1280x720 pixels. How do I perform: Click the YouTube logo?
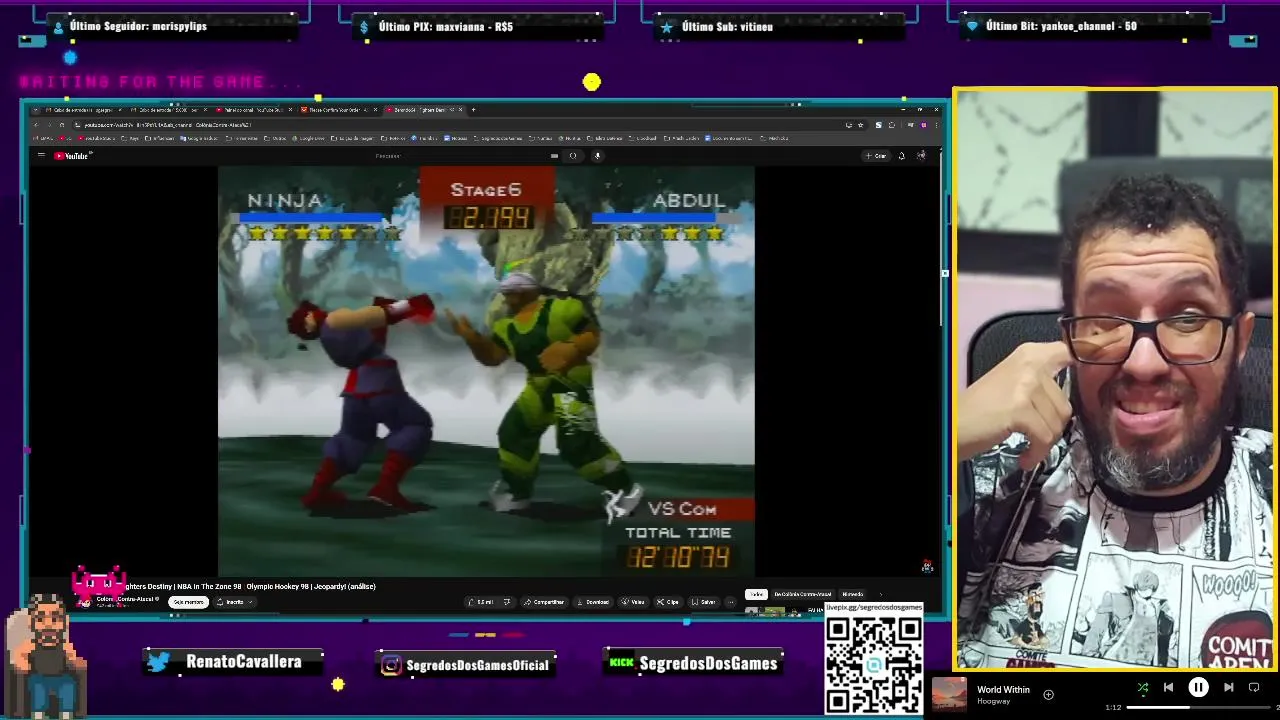click(72, 155)
